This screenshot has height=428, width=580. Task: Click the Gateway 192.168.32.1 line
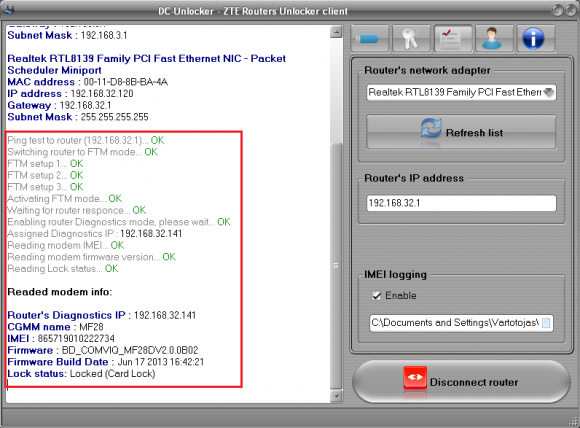59,105
